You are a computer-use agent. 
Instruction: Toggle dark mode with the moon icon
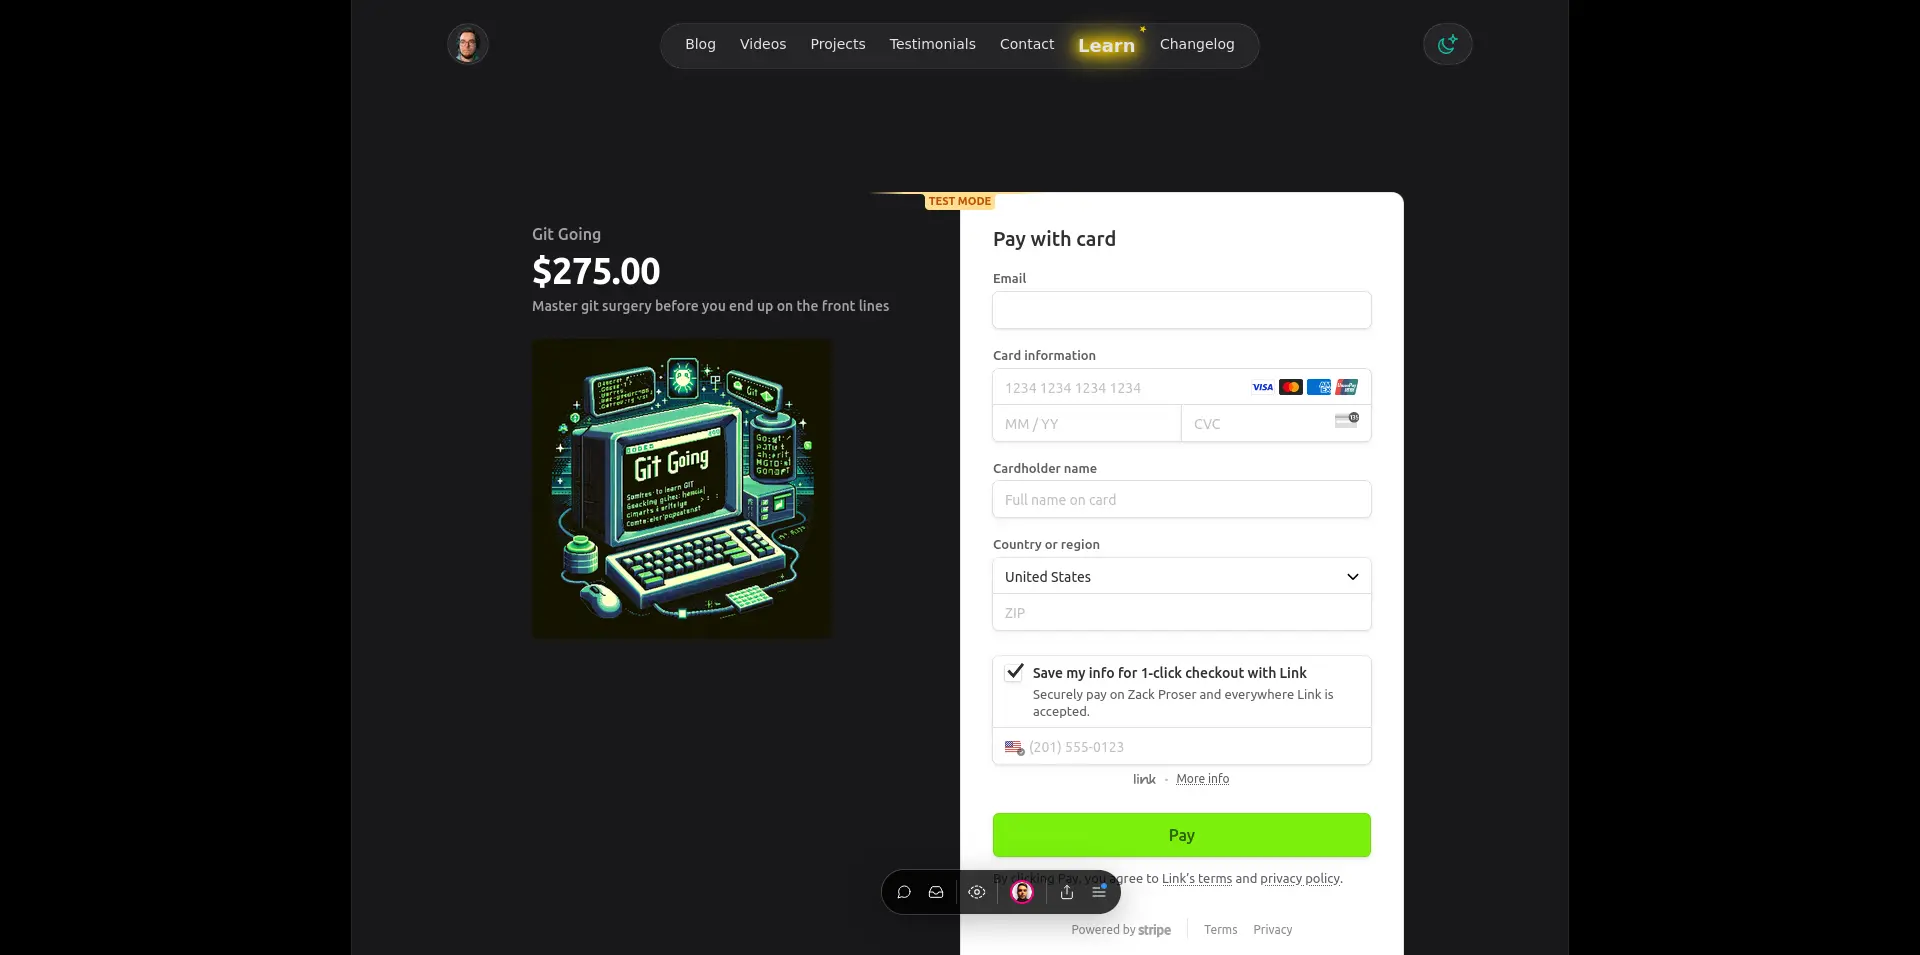1447,44
